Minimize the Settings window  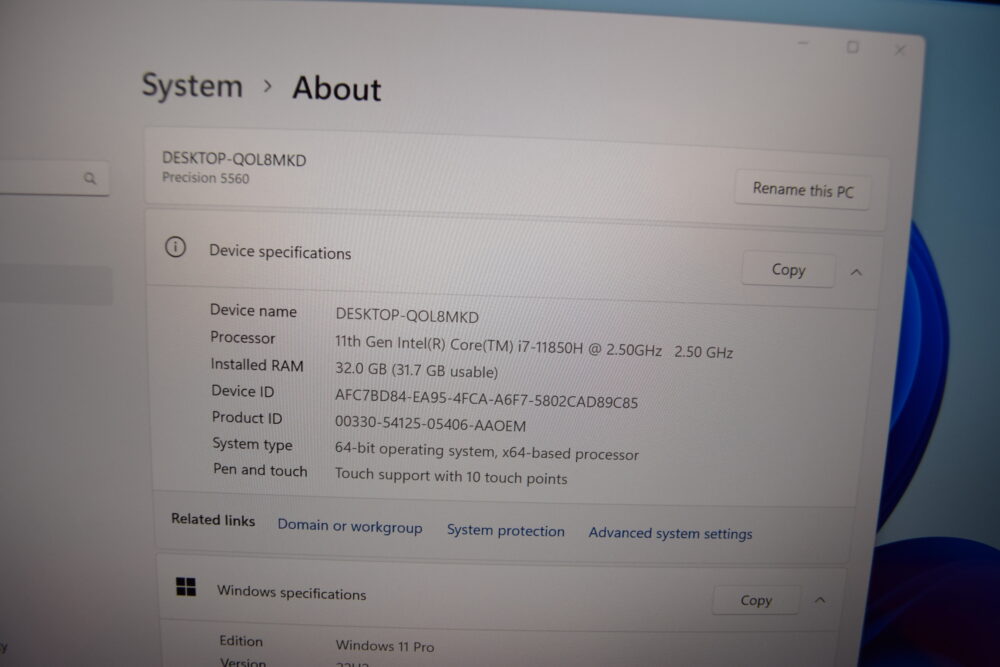click(803, 43)
